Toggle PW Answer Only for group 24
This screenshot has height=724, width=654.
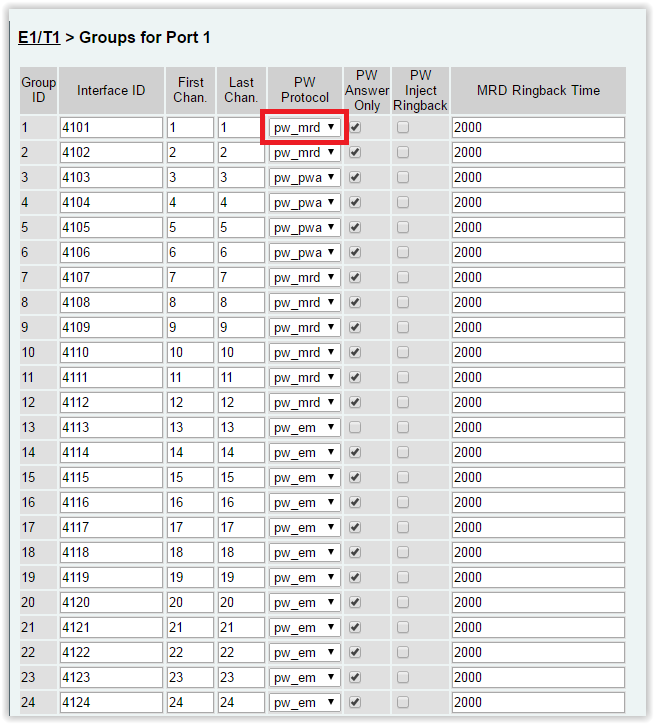point(355,702)
